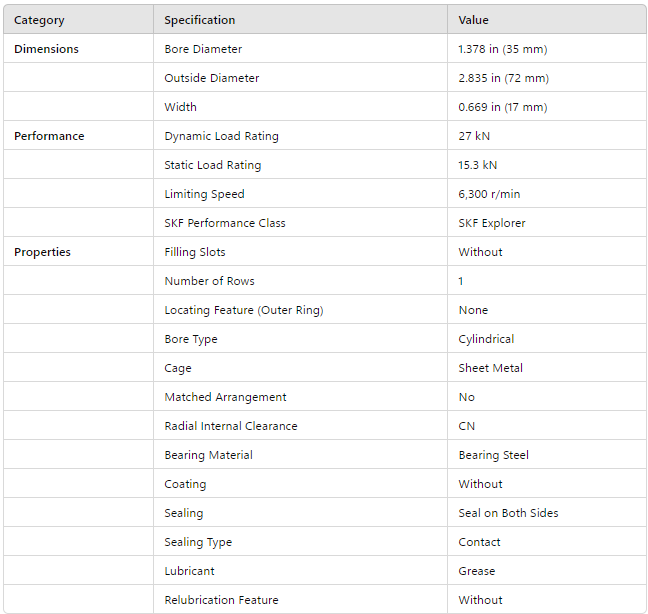Select the Seal on Both Sides value
Viewport: 648px width, 614px height.
point(508,513)
